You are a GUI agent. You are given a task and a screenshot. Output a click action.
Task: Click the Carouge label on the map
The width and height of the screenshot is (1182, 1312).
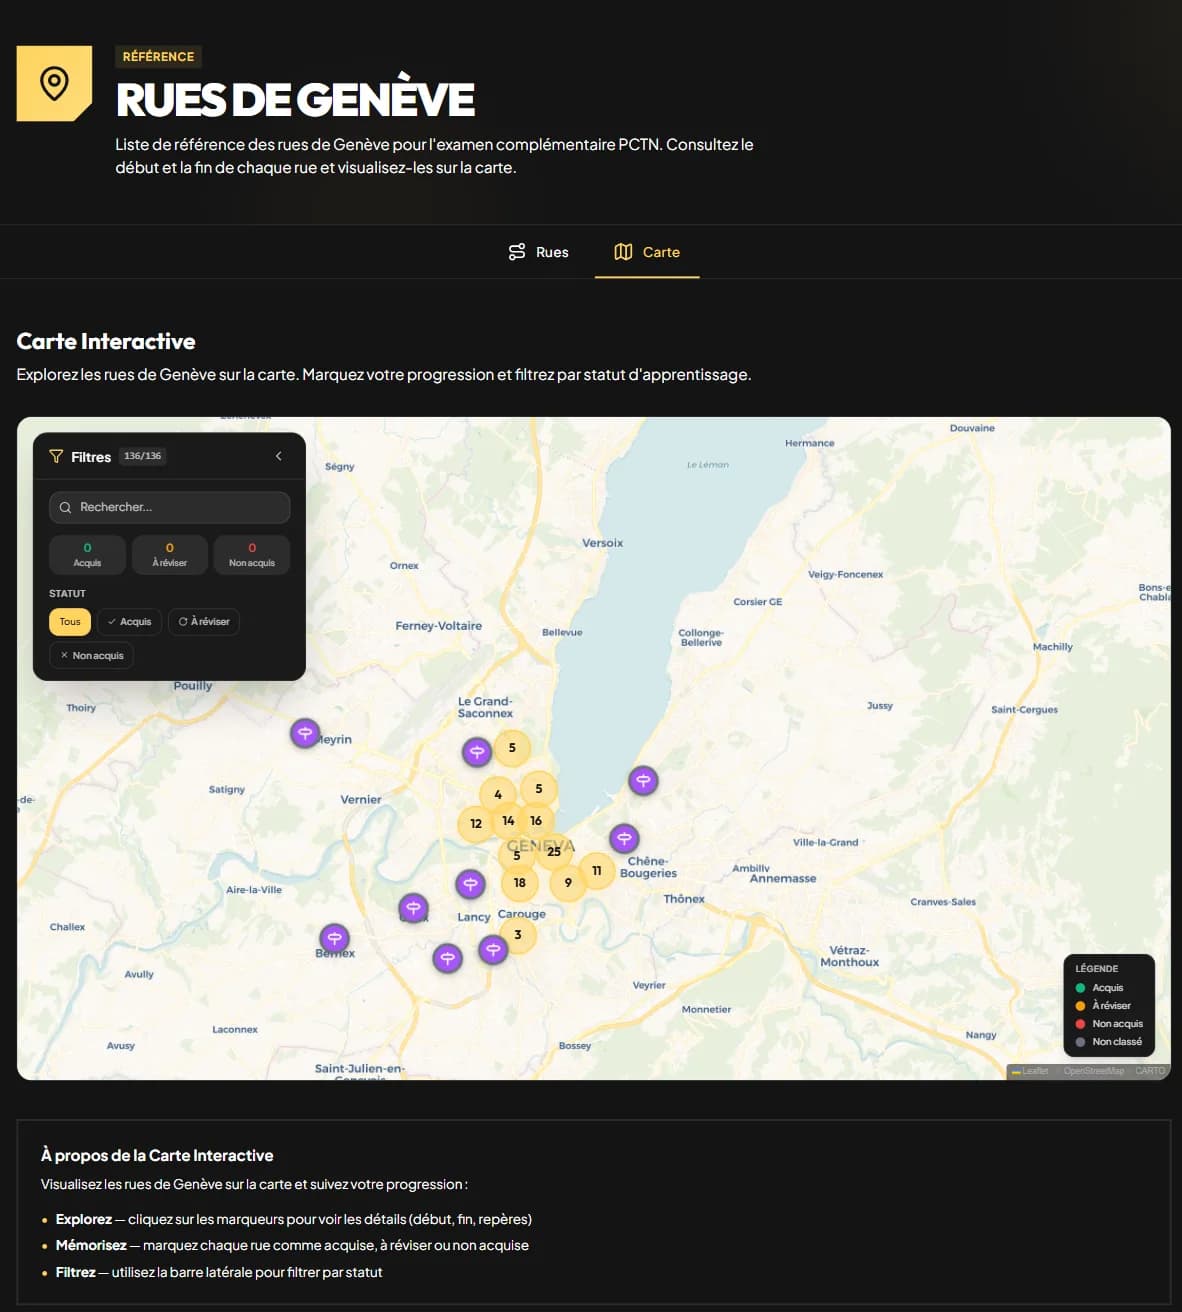pyautogui.click(x=522, y=914)
